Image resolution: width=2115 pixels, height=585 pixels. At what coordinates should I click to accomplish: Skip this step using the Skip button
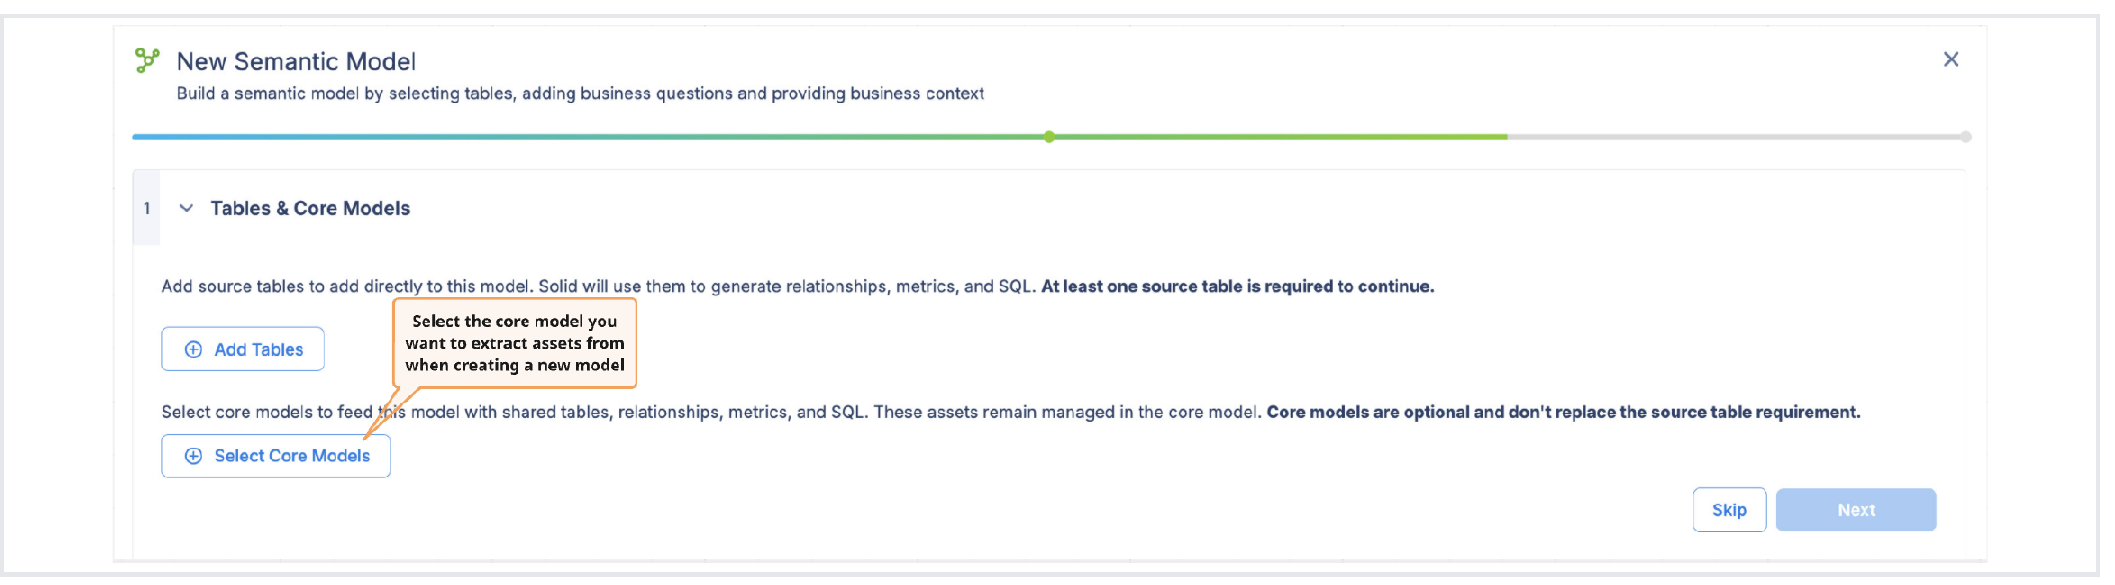click(x=1729, y=510)
